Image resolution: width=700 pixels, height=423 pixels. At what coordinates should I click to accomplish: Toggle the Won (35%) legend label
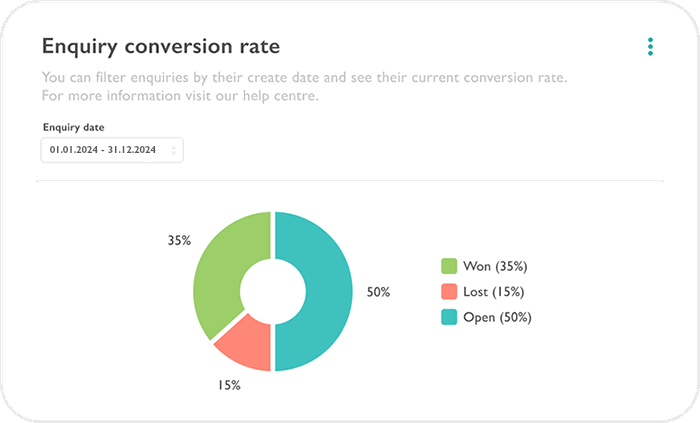(494, 266)
